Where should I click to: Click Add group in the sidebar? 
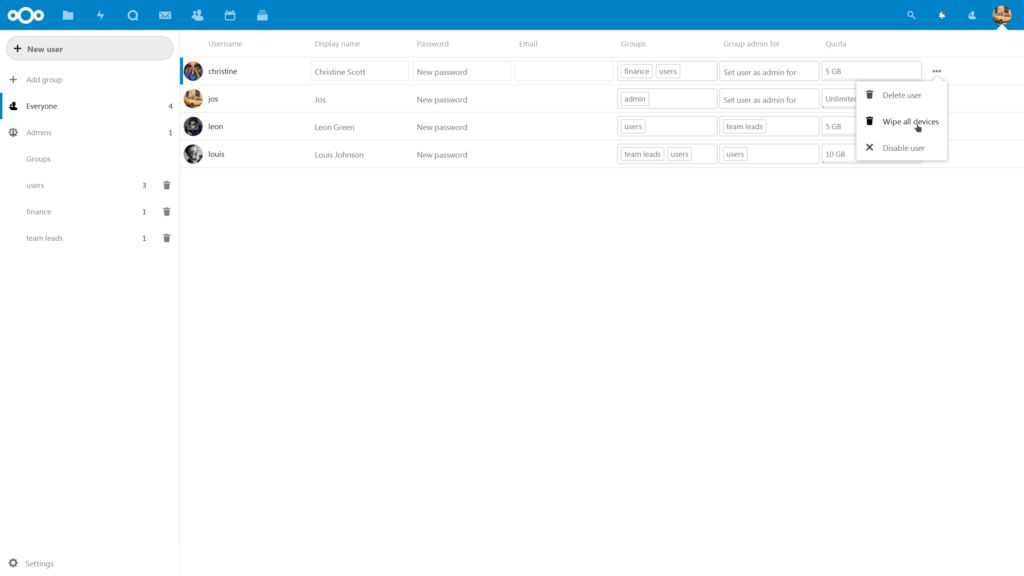click(46, 79)
